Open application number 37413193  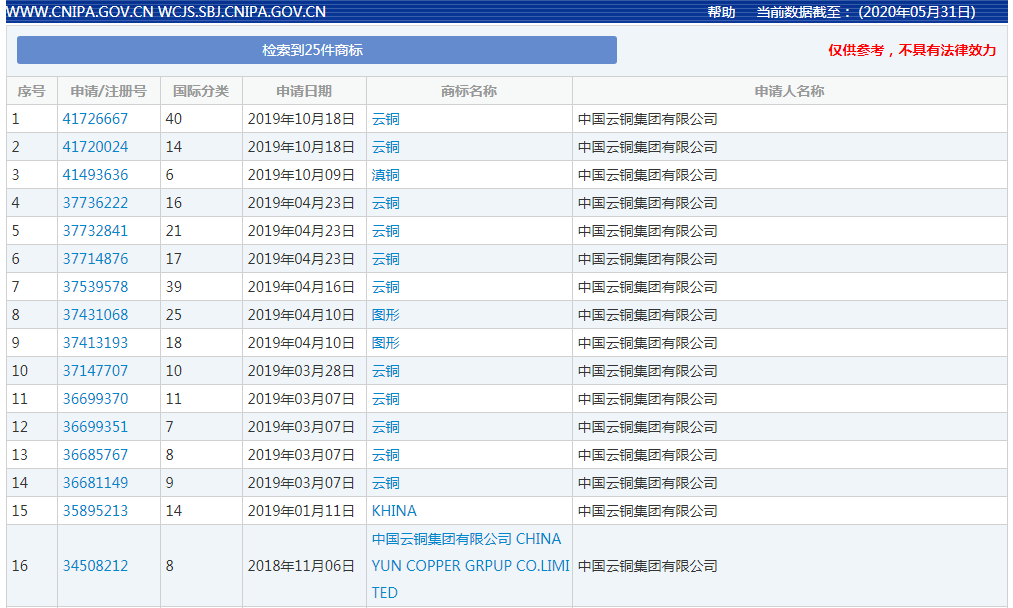pos(95,343)
